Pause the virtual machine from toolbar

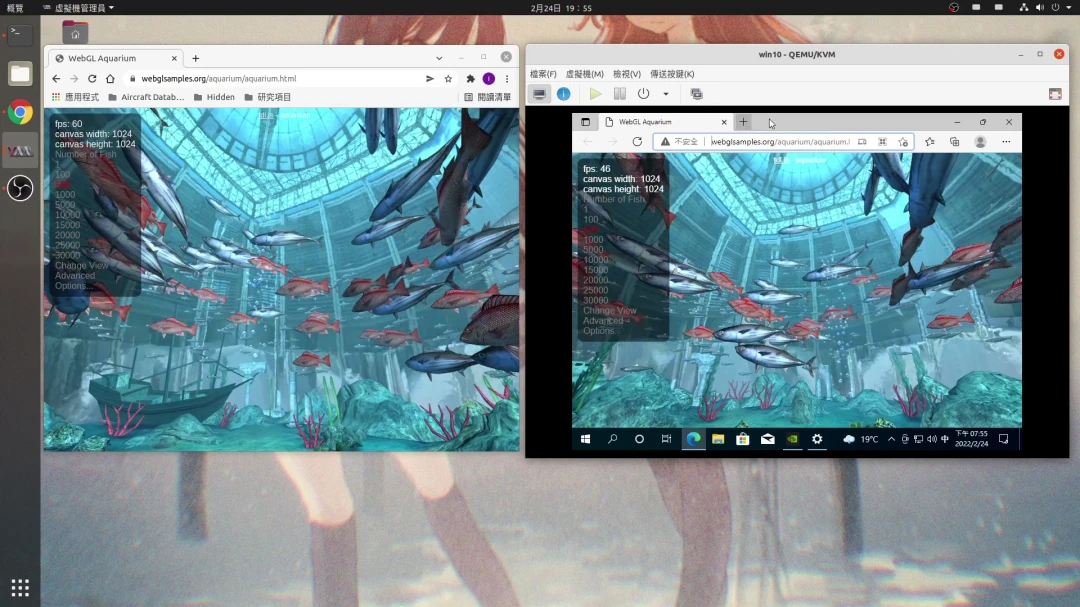(619, 94)
